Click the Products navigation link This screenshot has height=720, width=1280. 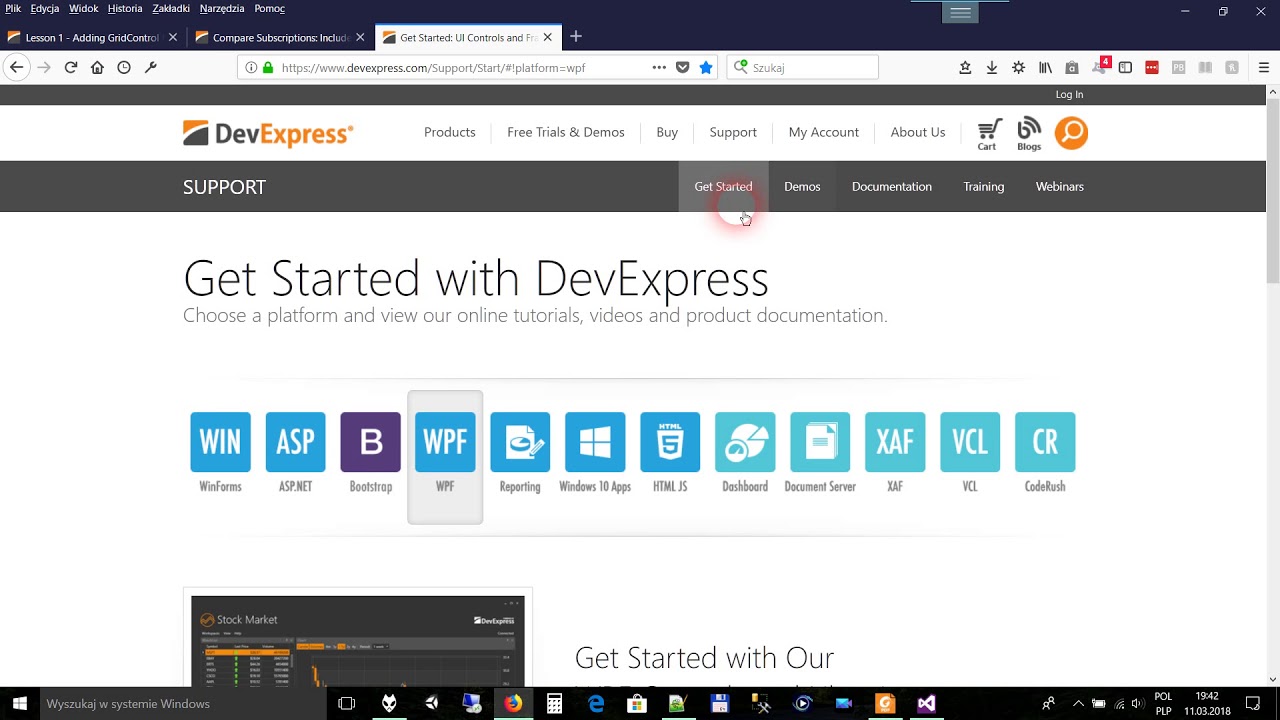coord(450,132)
